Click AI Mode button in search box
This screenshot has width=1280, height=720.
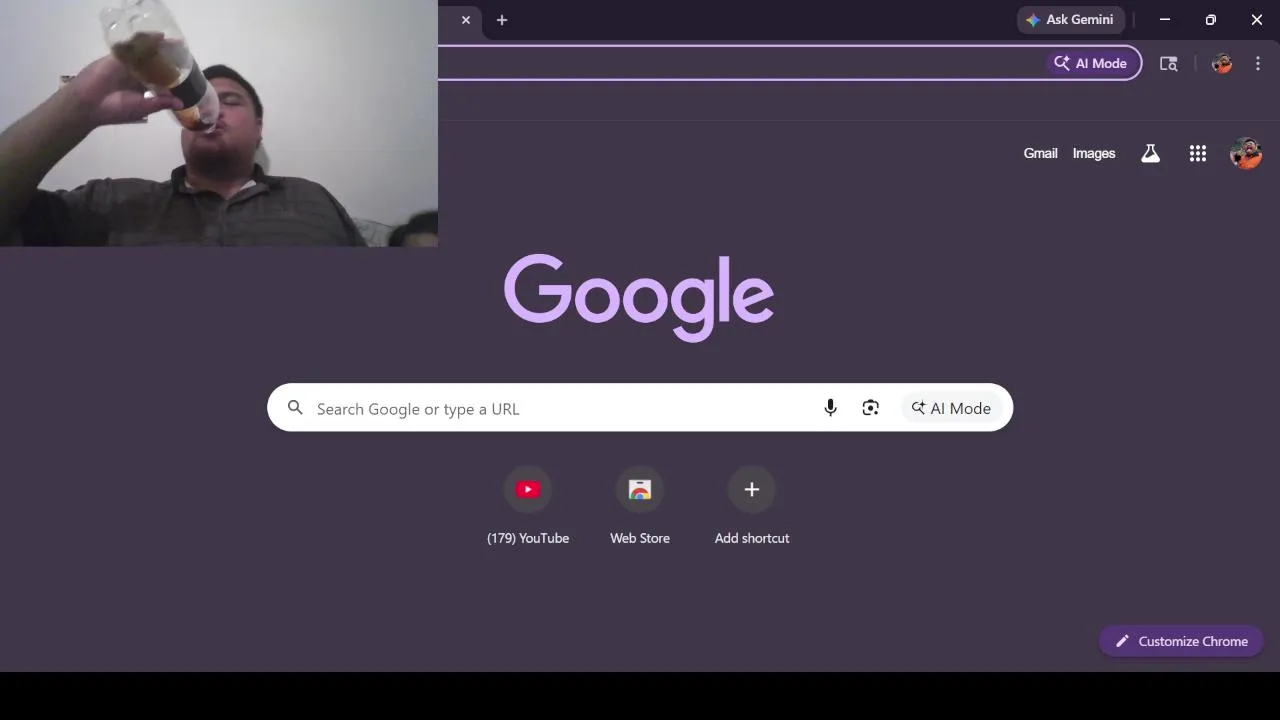pos(951,408)
